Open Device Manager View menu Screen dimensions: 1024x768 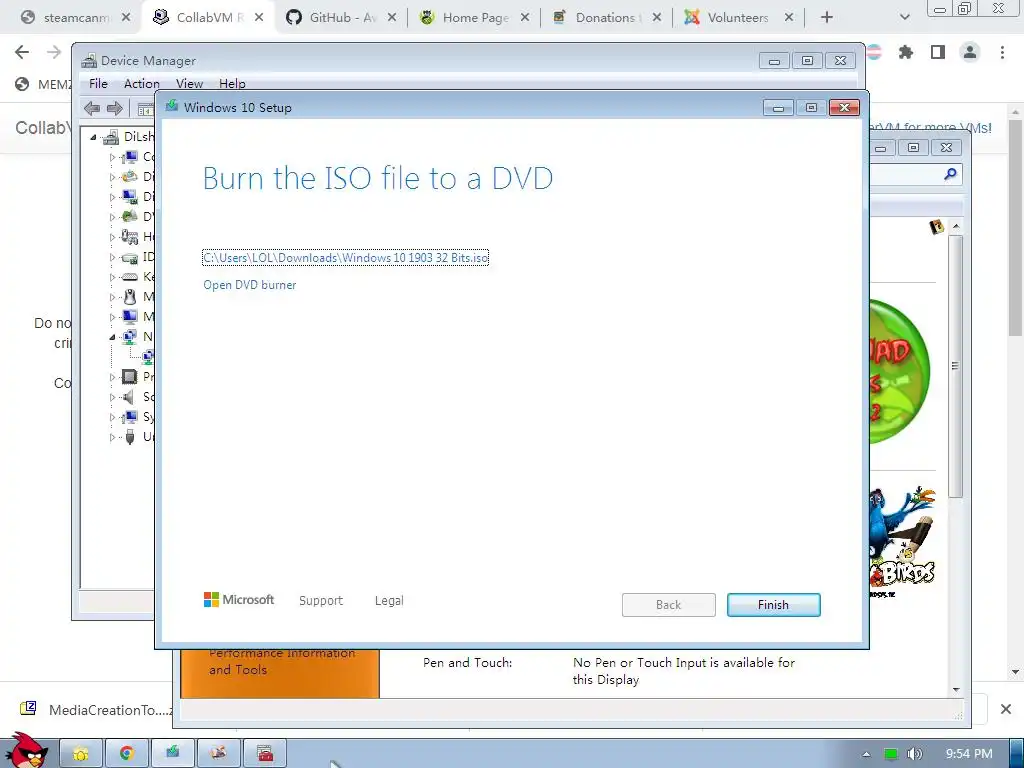[189, 84]
